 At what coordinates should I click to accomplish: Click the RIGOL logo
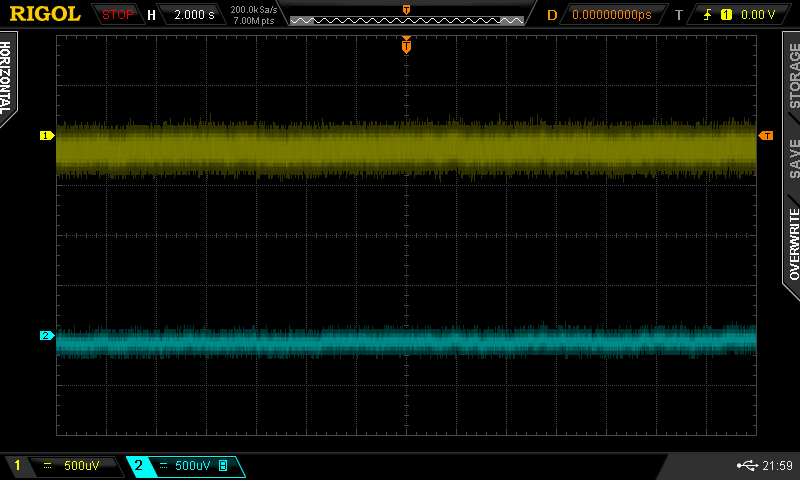click(x=45, y=14)
